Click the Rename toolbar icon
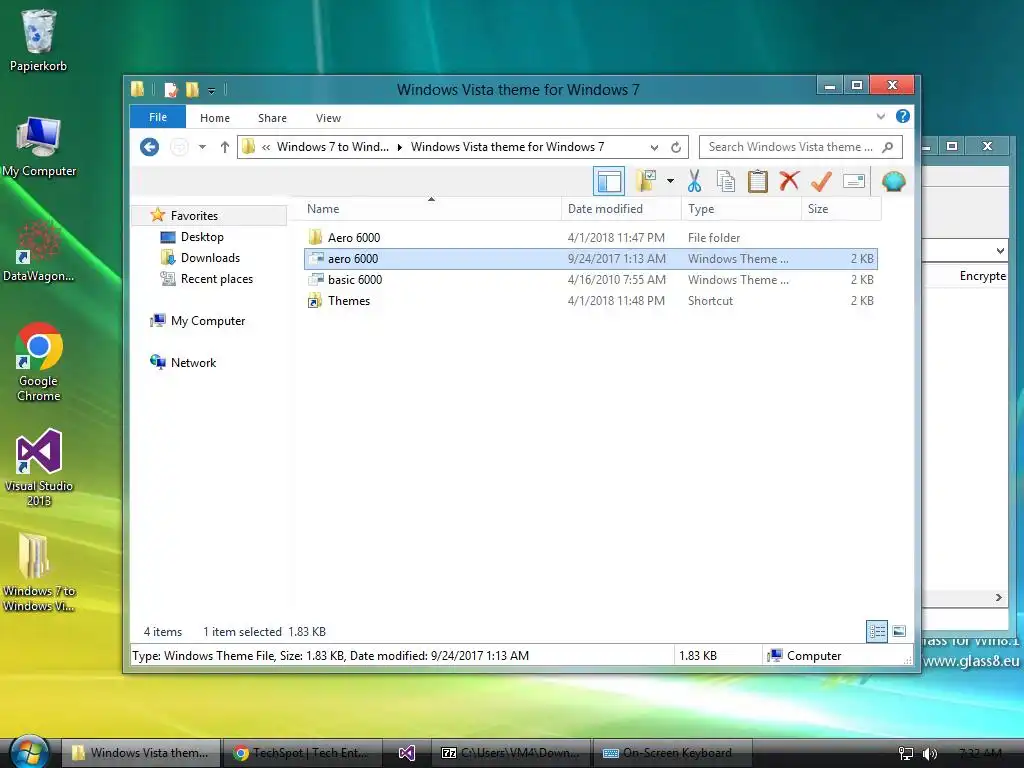Screen dimensions: 1024x768 (x=854, y=181)
